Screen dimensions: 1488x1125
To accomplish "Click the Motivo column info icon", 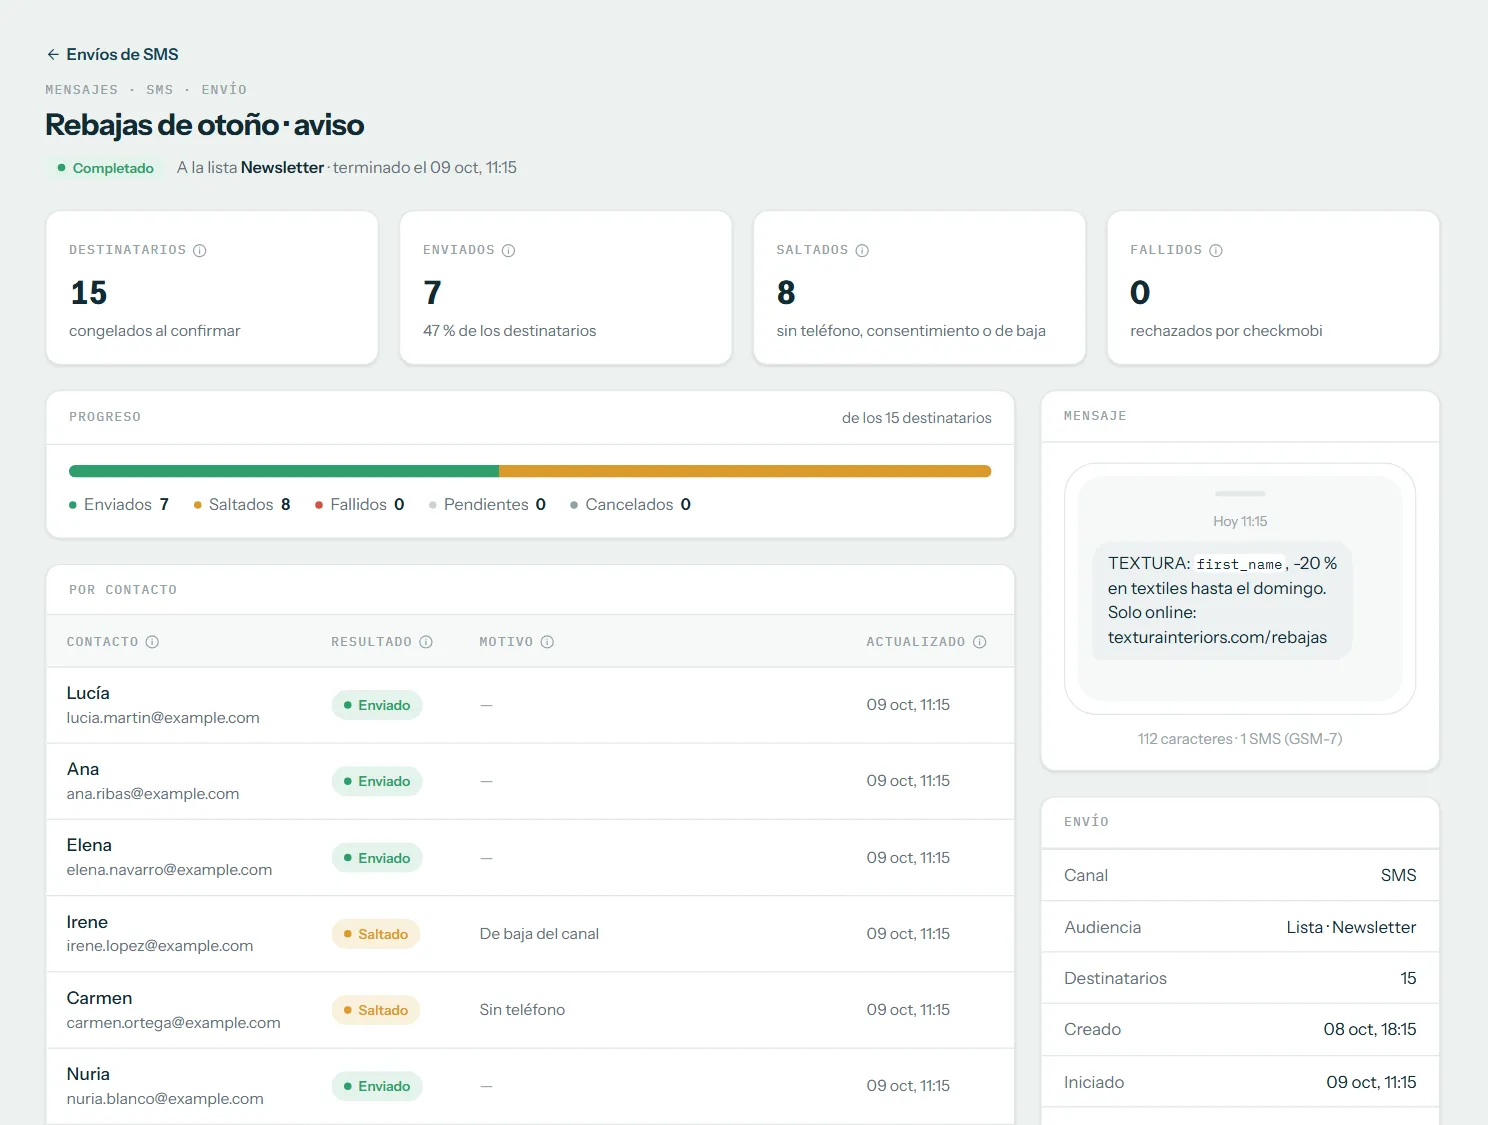I will 547,642.
